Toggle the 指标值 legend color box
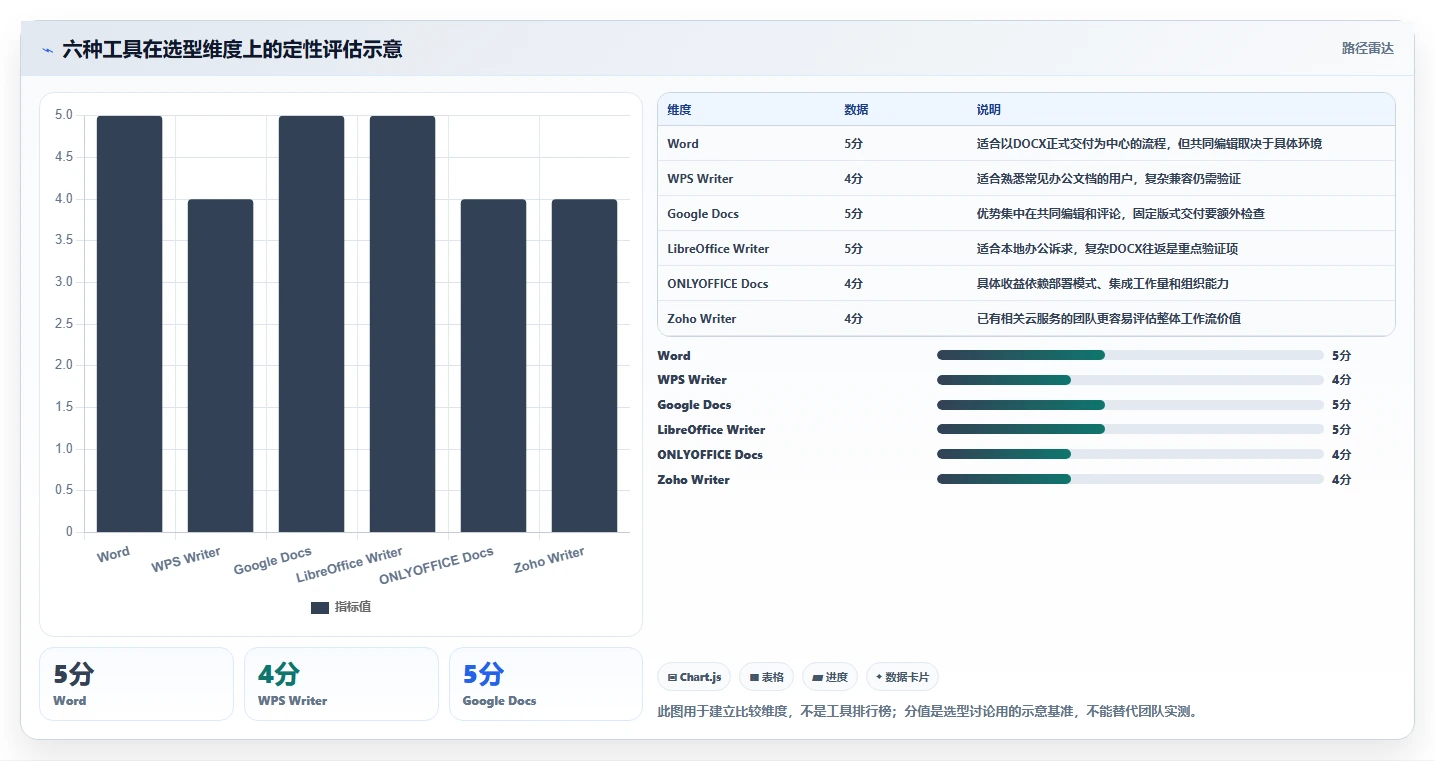 [x=320, y=607]
